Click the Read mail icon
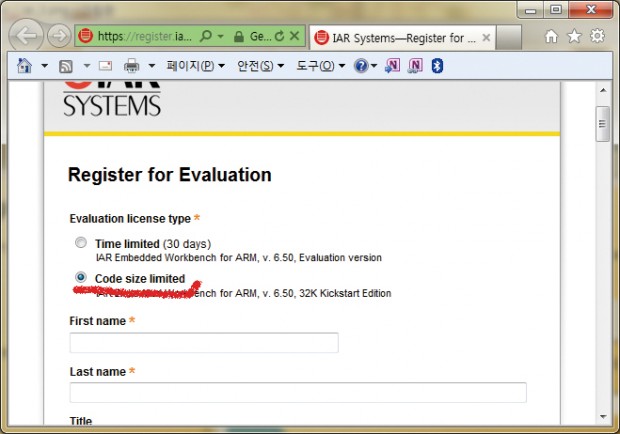This screenshot has width=620, height=434. pos(105,66)
